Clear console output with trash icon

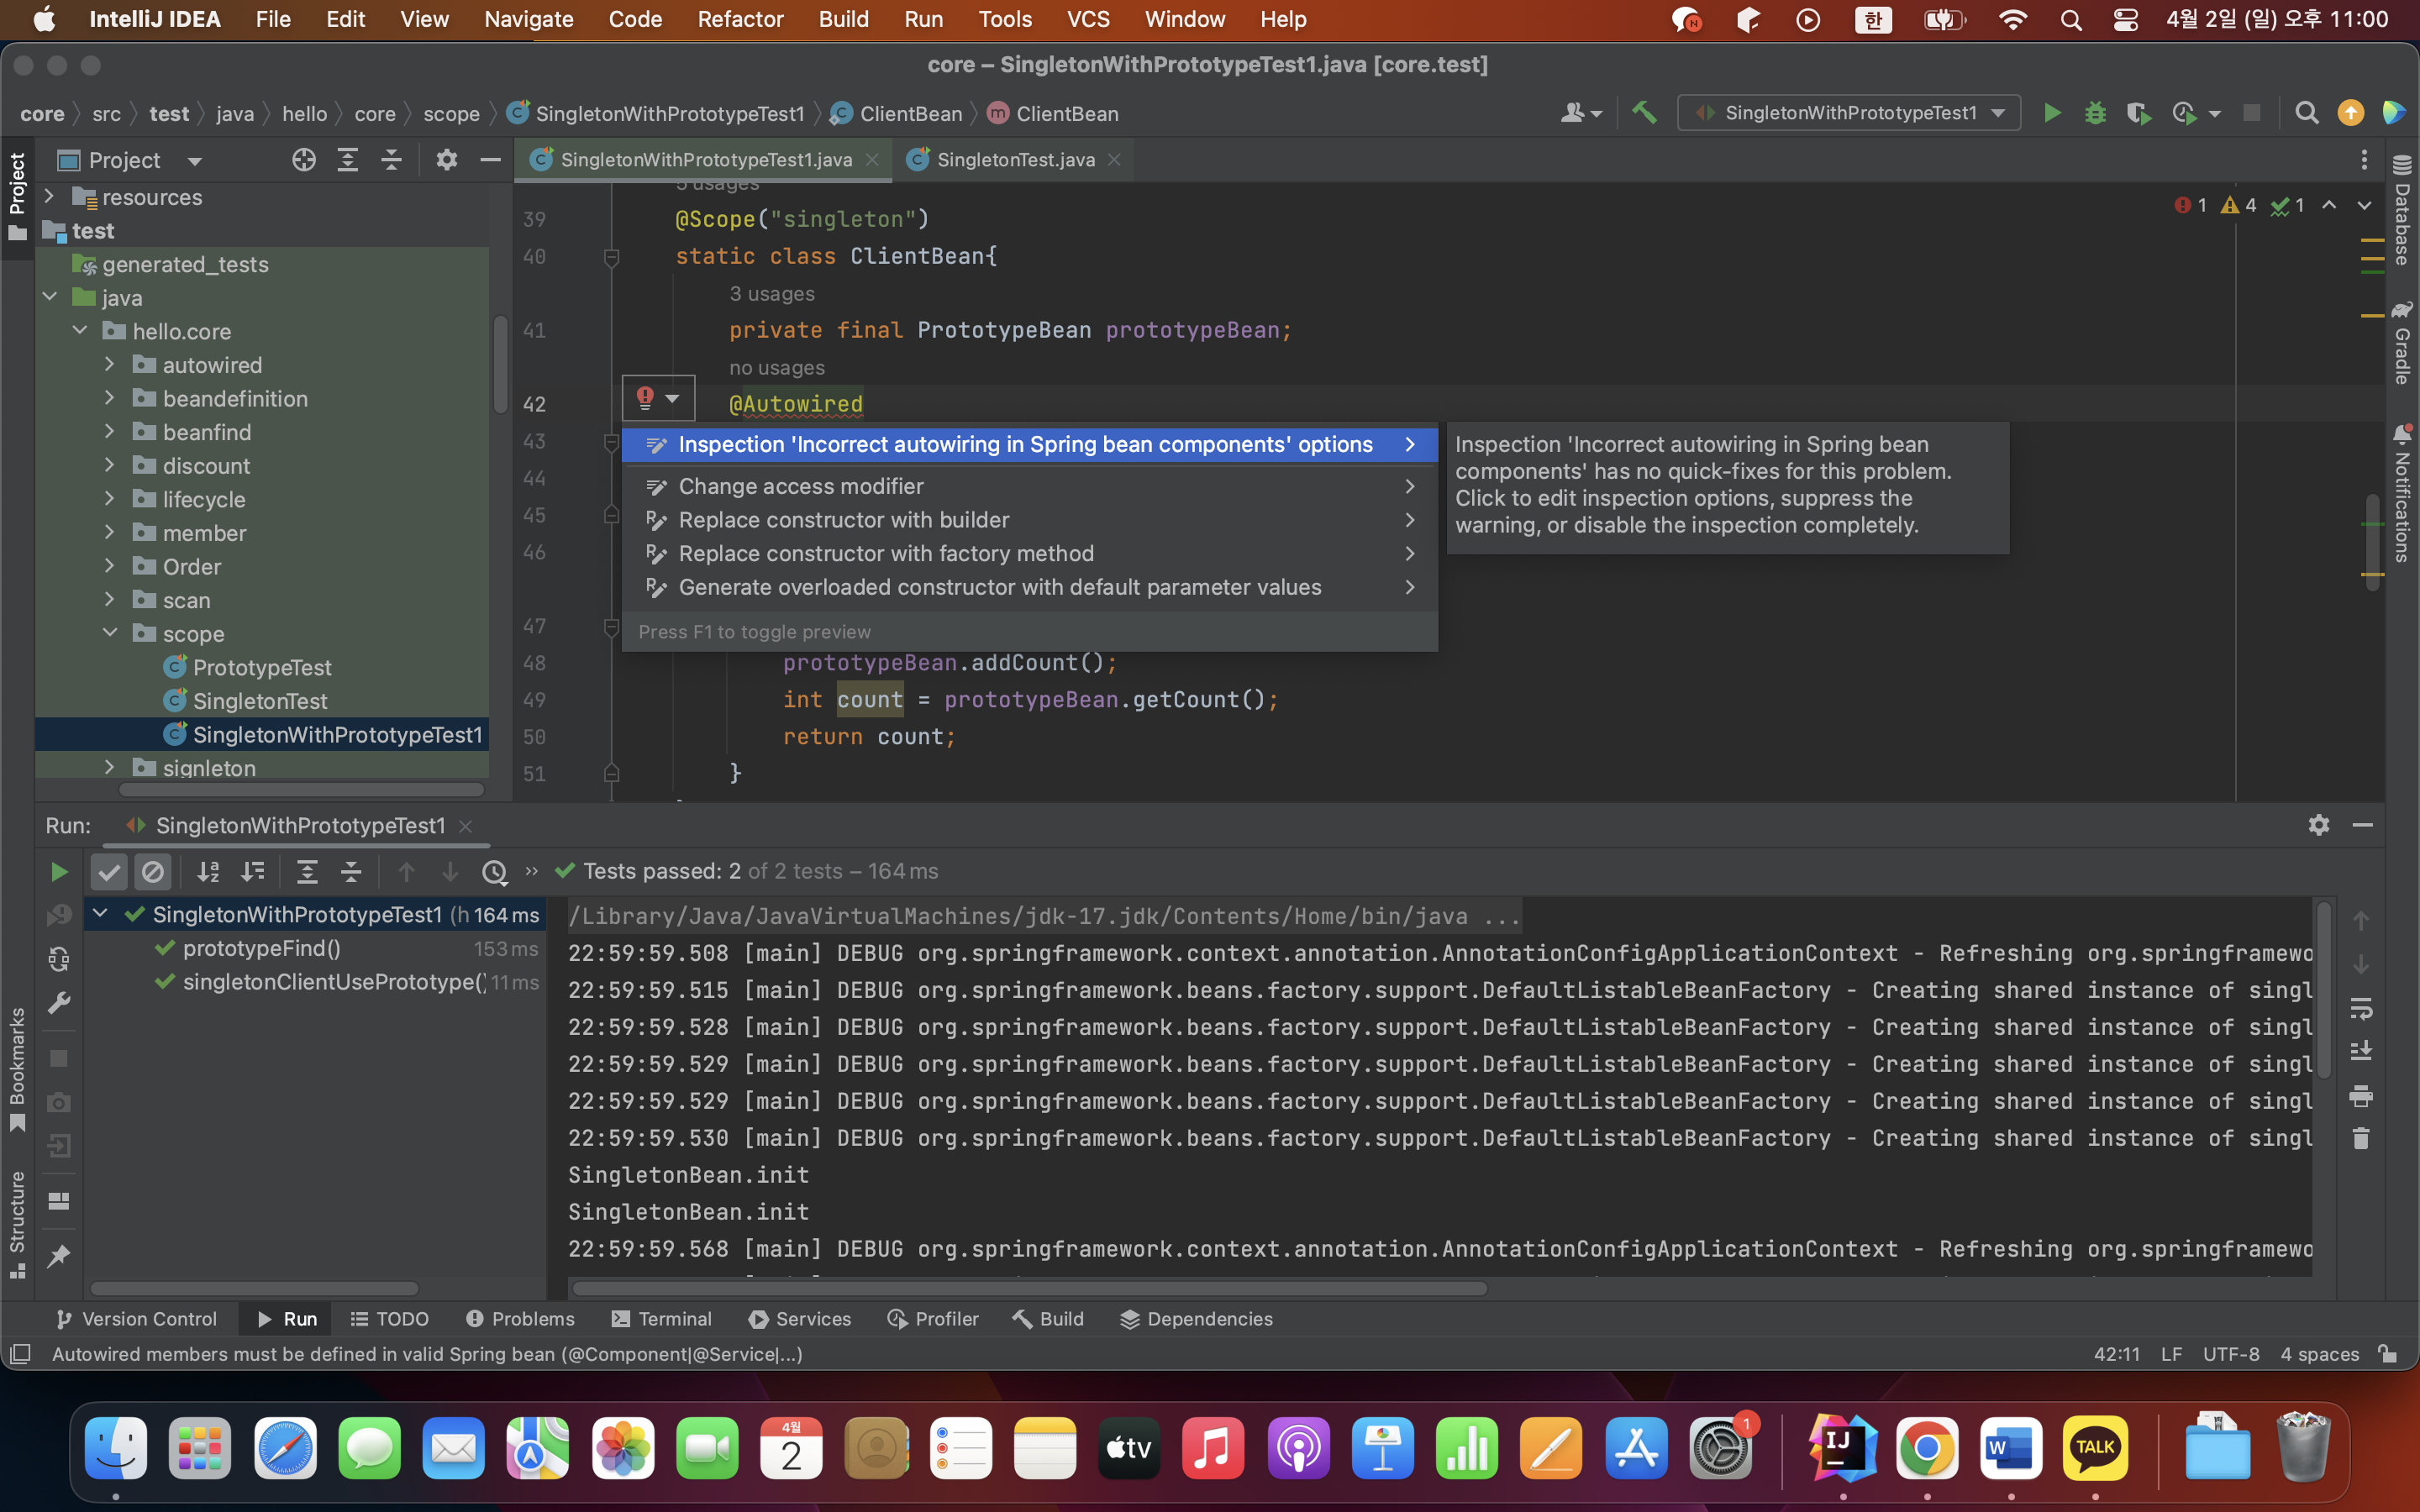(x=2361, y=1138)
